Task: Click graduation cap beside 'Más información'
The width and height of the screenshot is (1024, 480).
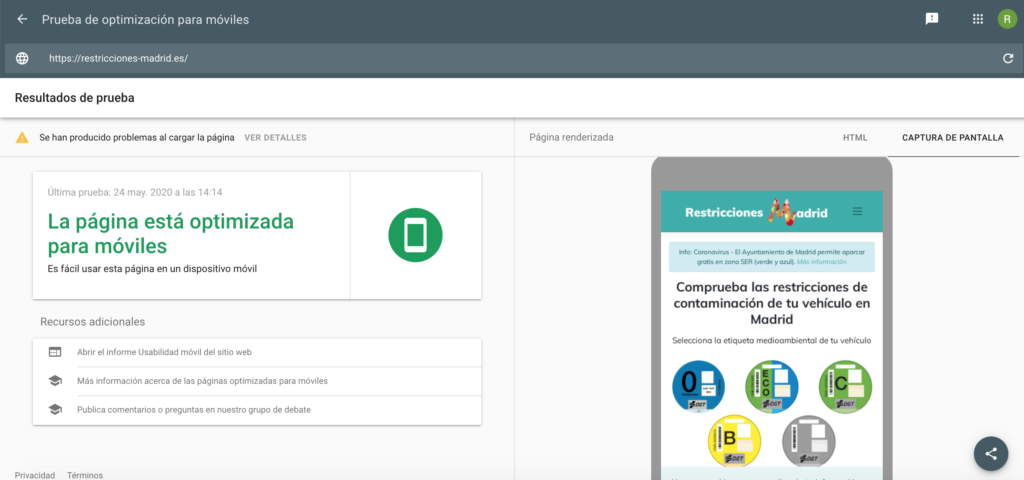Action: [55, 381]
